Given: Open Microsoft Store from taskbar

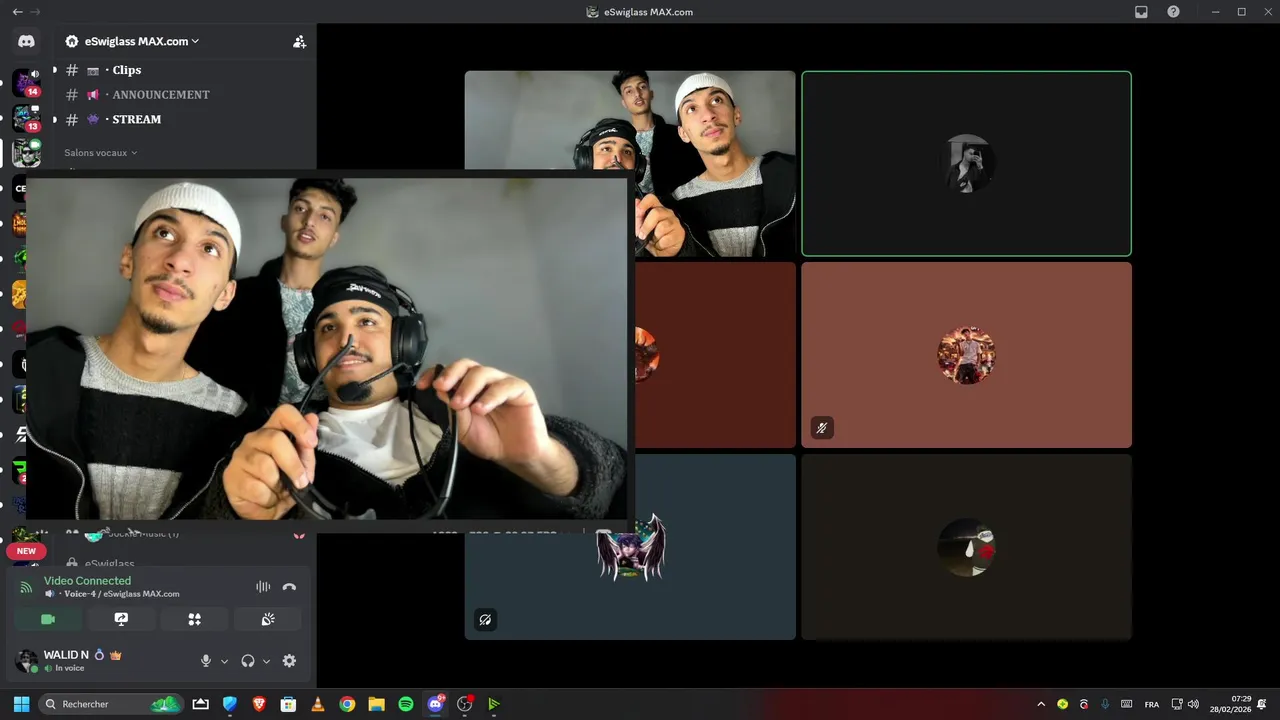Looking at the screenshot, I should click(x=289, y=704).
